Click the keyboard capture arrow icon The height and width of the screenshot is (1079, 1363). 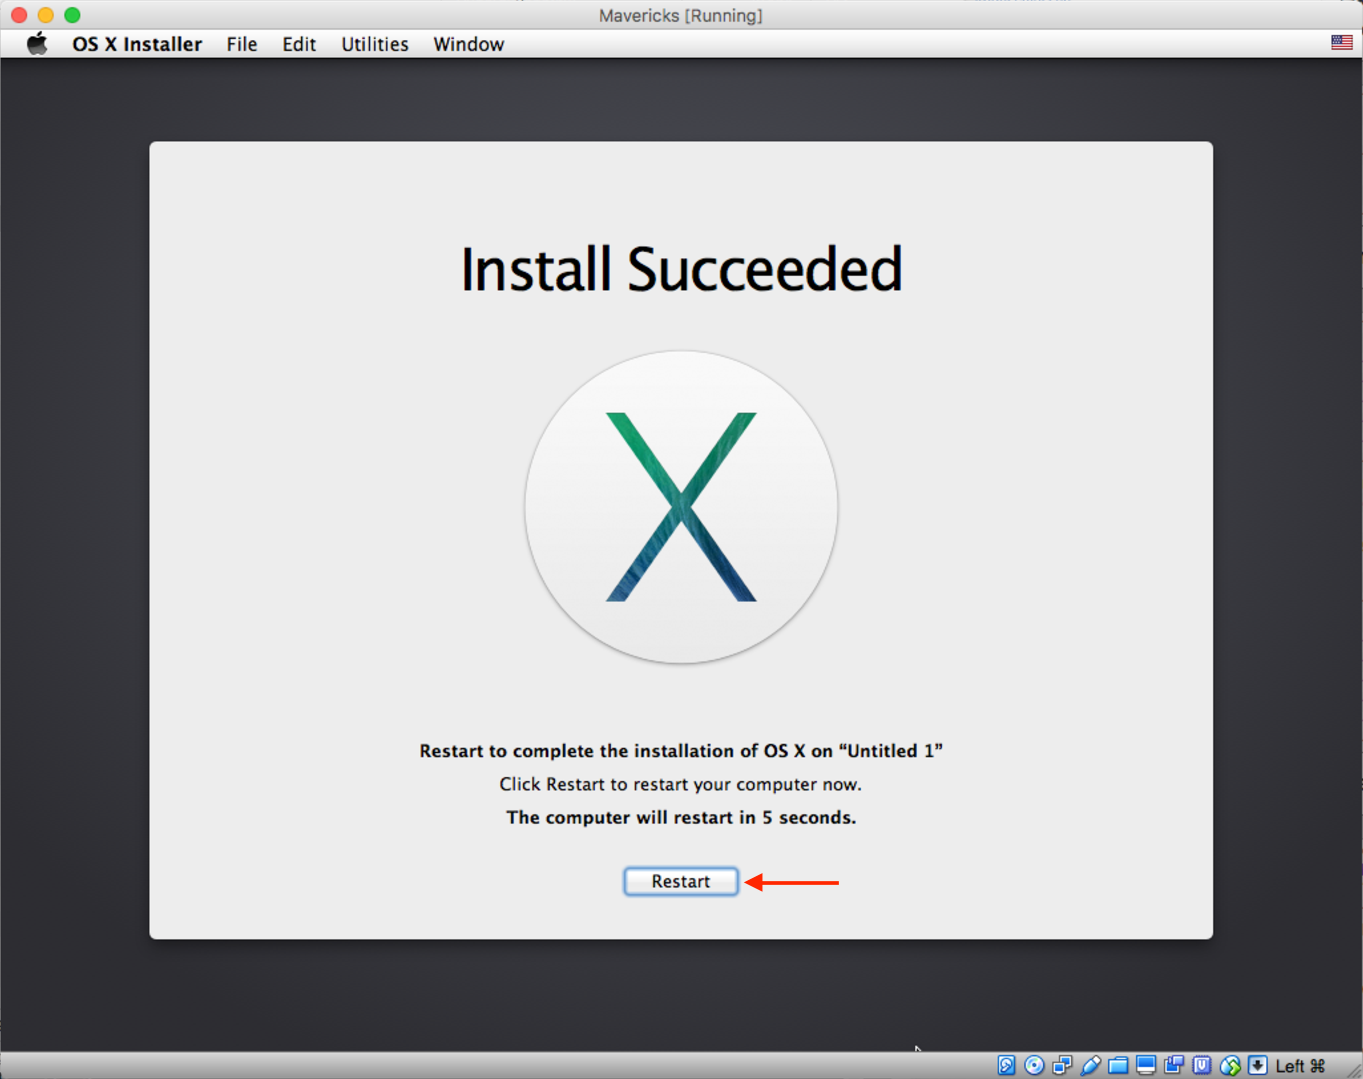coord(1258,1066)
